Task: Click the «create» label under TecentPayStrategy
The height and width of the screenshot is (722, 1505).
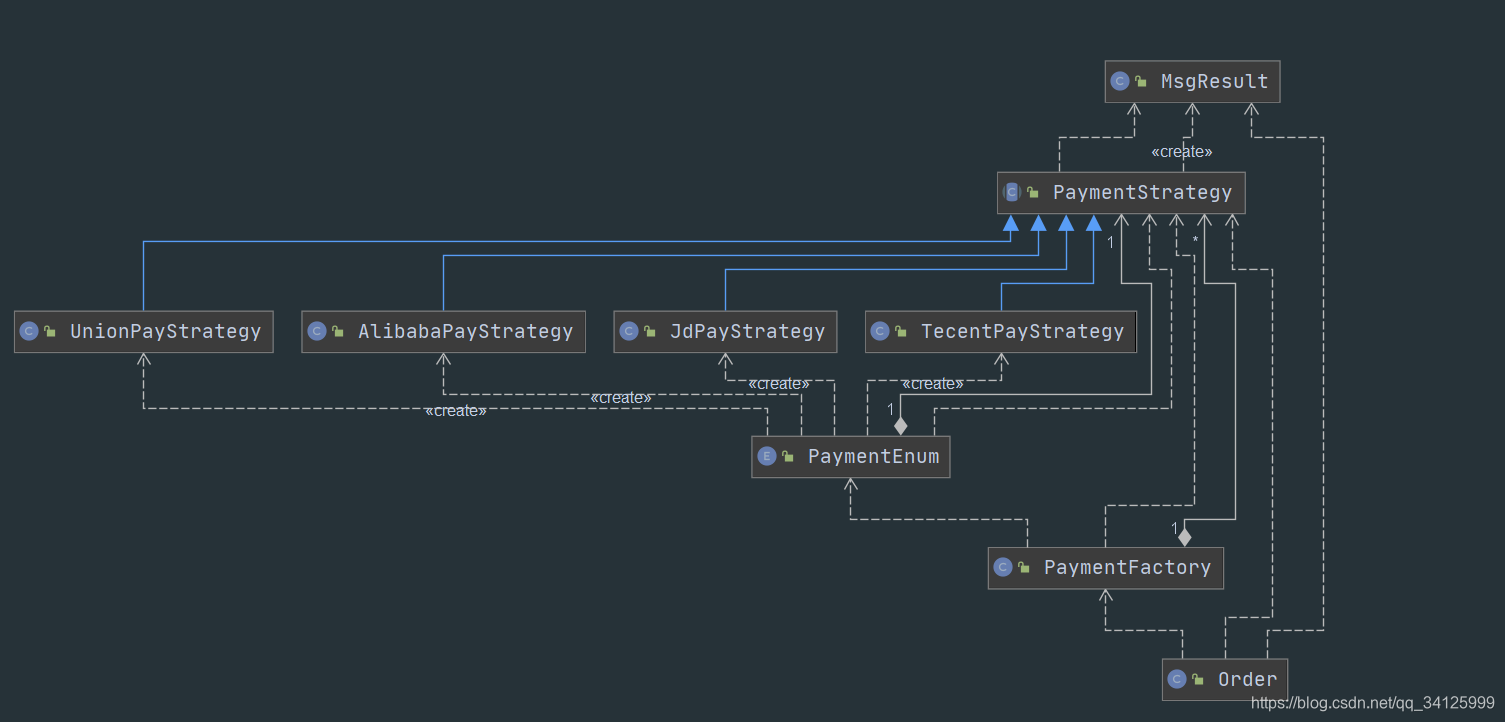Action: tap(933, 384)
